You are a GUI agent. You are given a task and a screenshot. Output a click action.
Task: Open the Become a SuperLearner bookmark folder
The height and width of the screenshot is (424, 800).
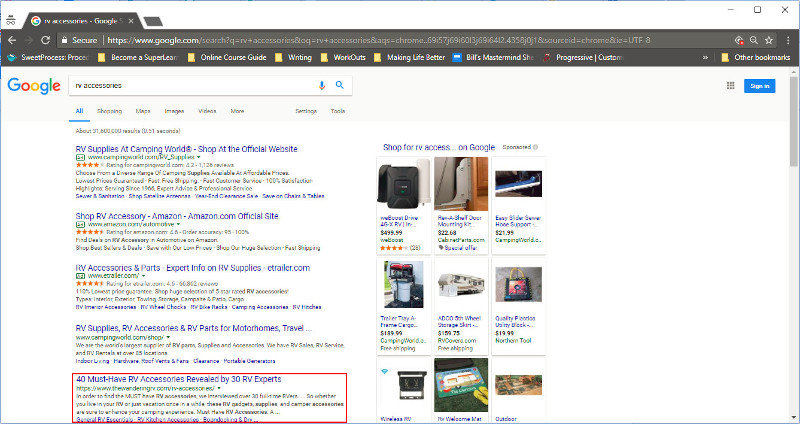(138, 58)
